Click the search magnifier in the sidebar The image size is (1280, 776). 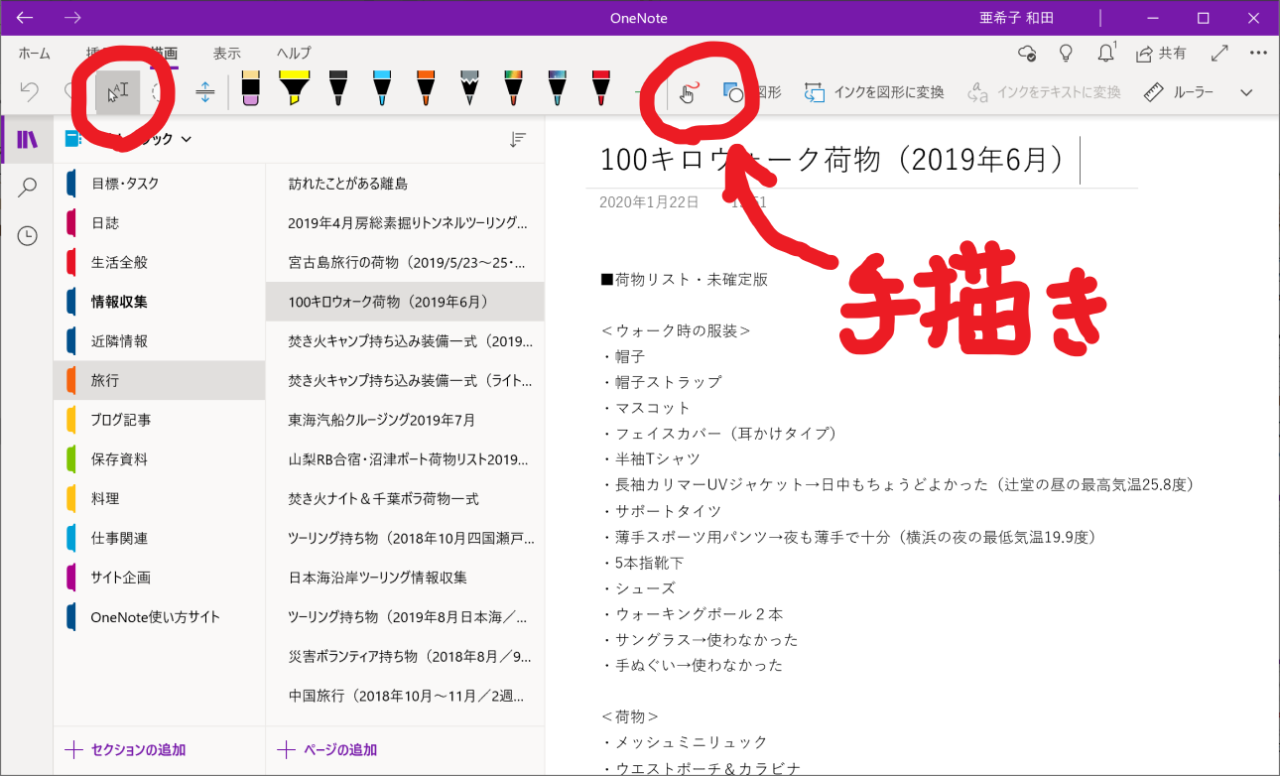click(x=27, y=187)
